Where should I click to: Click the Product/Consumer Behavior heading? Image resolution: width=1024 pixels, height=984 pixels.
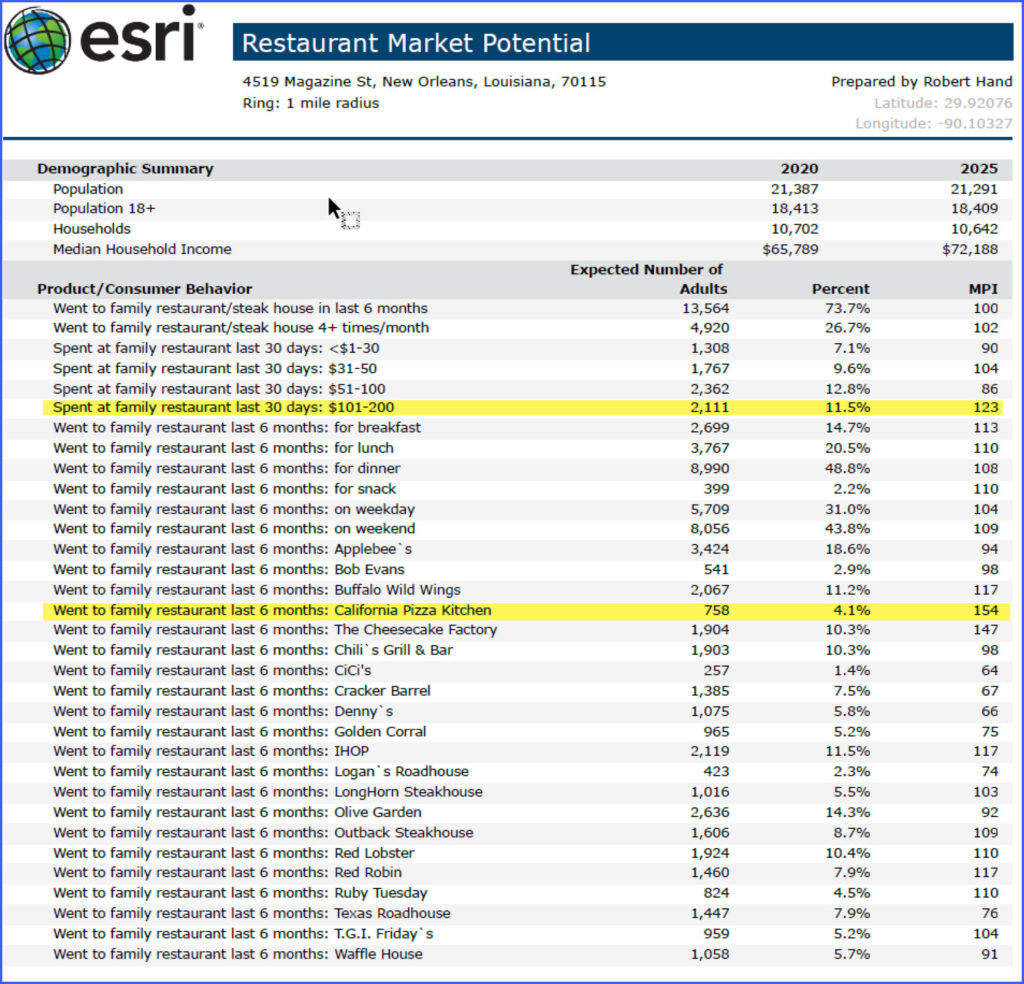pos(144,289)
